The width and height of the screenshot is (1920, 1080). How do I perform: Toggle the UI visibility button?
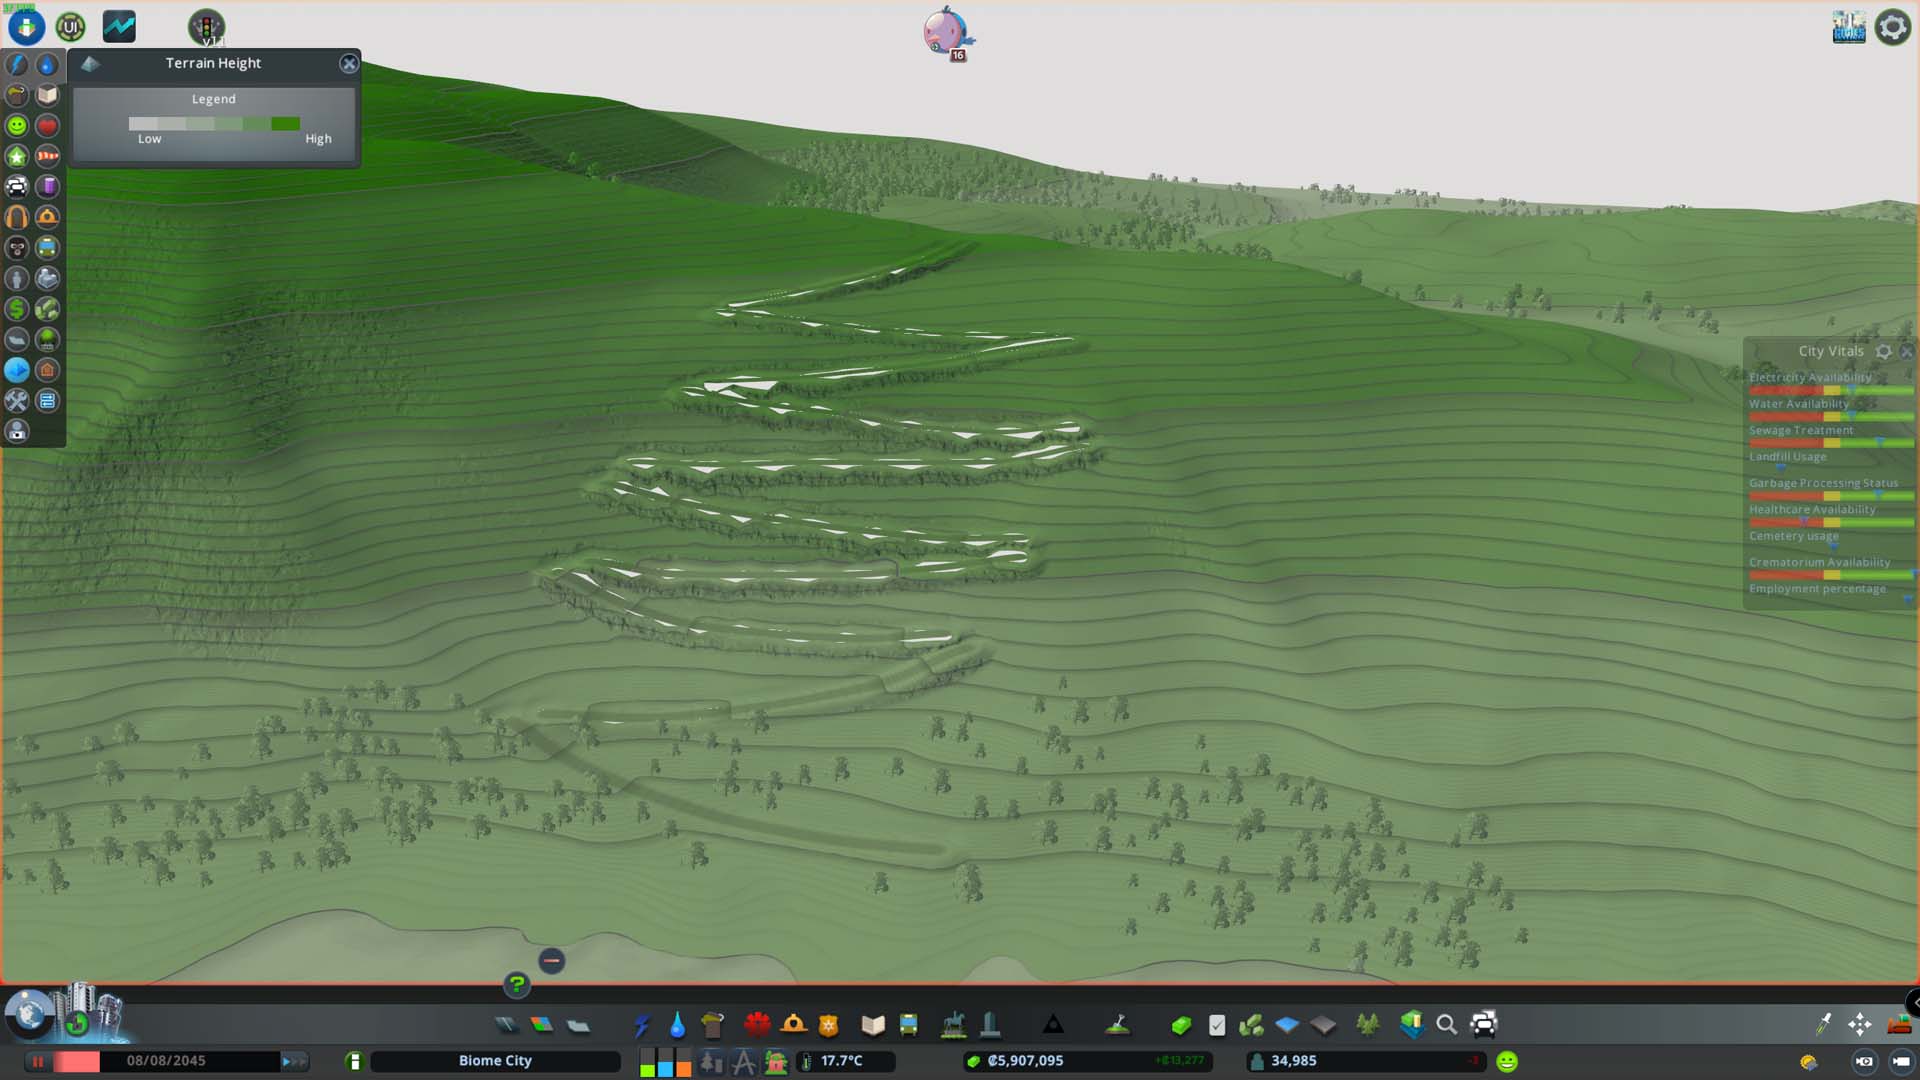(x=70, y=27)
